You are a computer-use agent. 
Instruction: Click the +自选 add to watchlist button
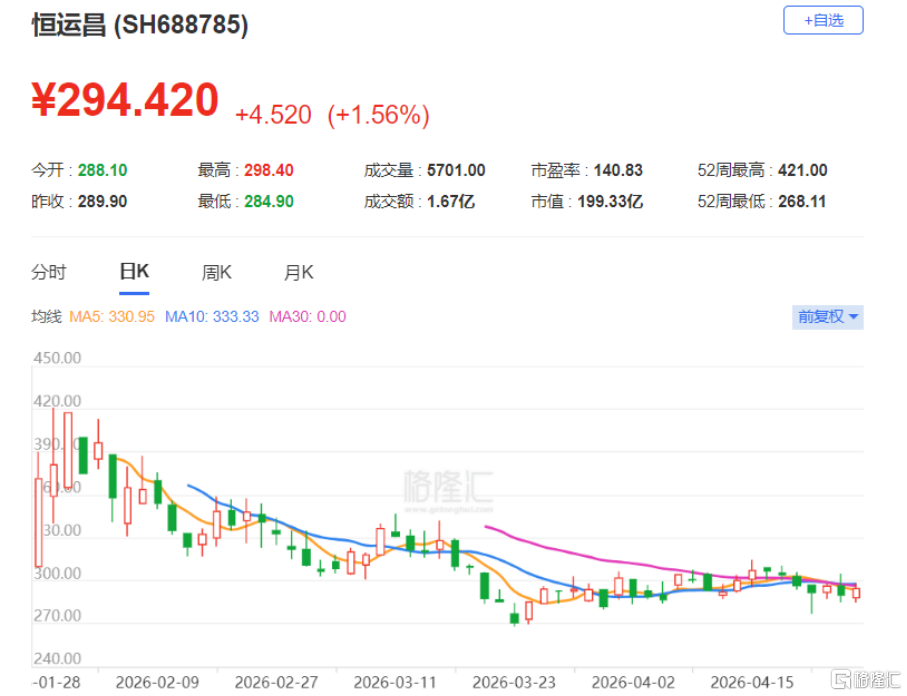pos(822,20)
